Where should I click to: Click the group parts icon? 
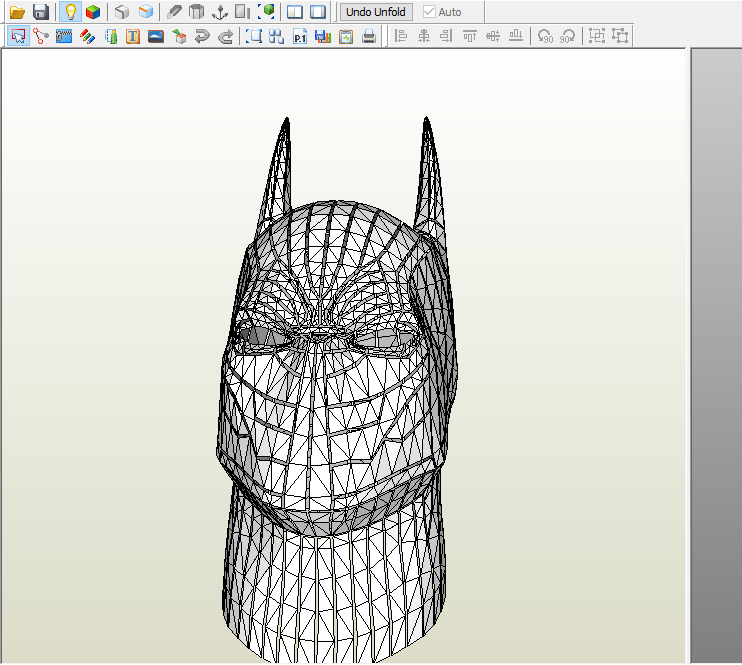[597, 36]
